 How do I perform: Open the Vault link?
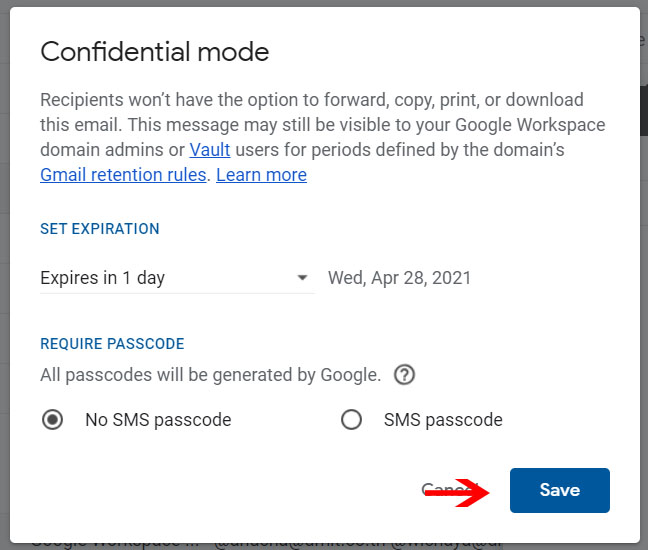click(210, 150)
